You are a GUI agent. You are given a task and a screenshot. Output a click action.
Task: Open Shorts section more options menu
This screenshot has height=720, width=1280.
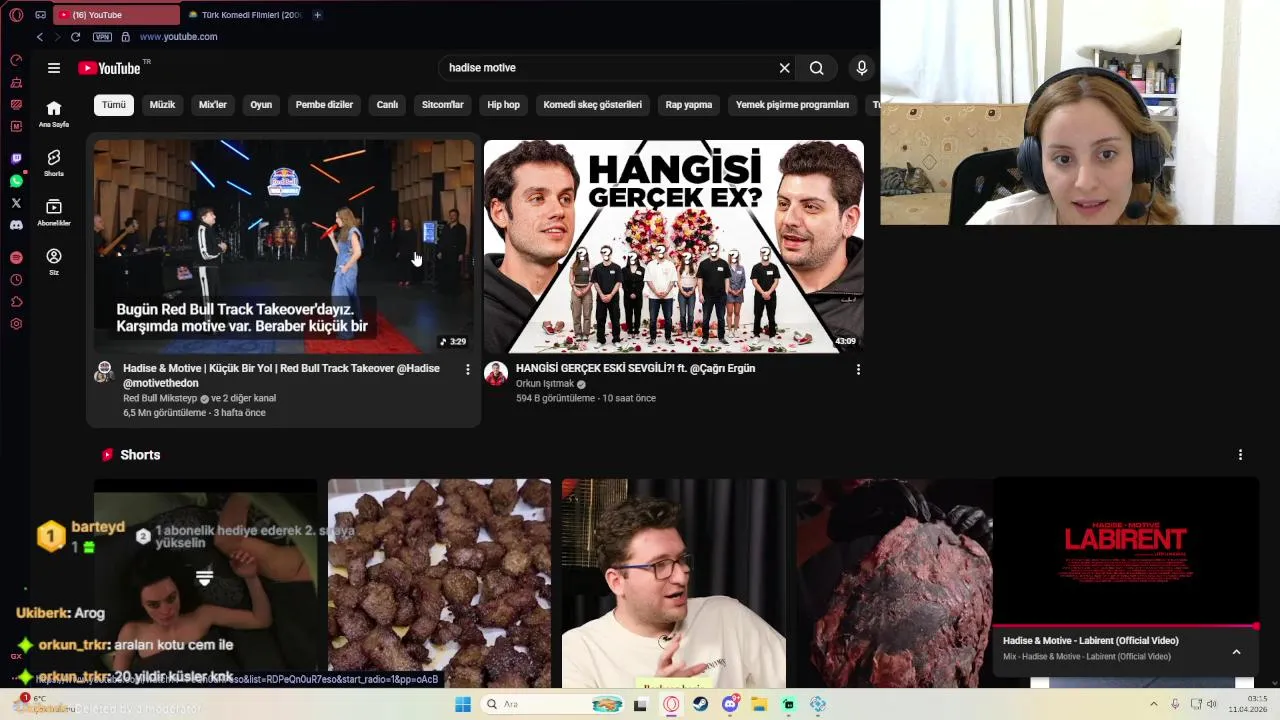tap(1240, 455)
